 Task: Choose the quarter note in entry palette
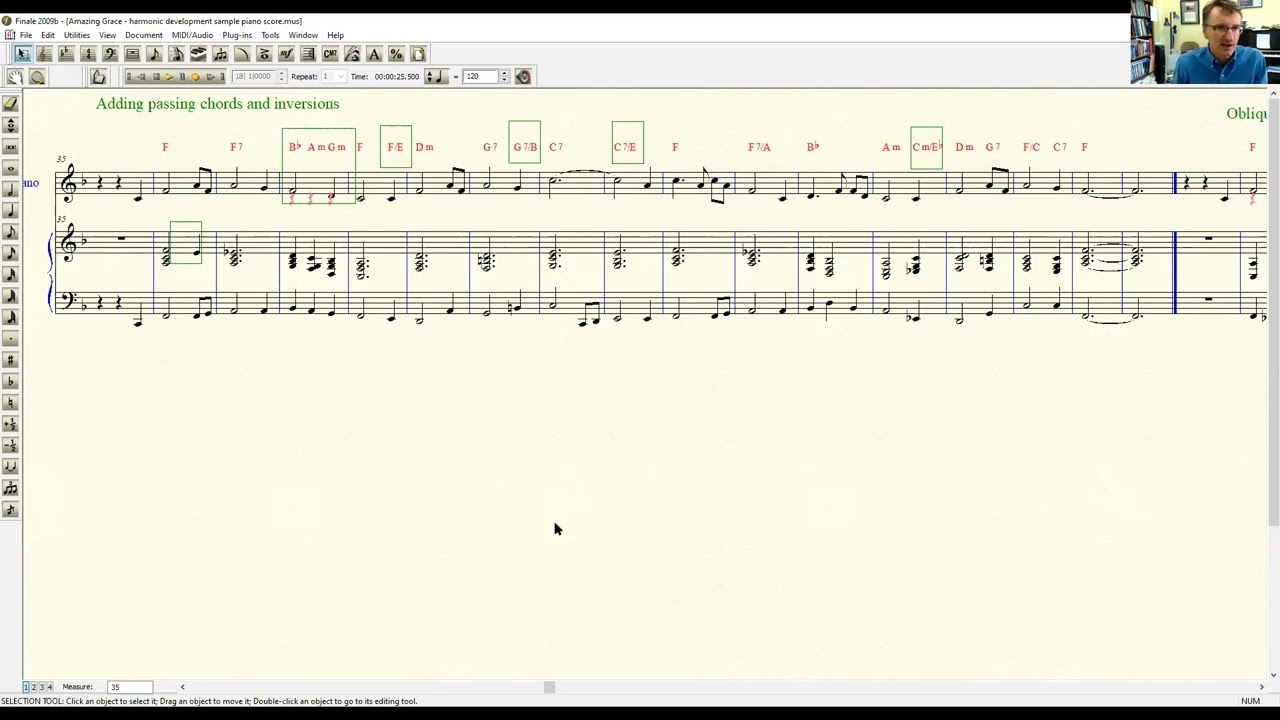pos(11,210)
